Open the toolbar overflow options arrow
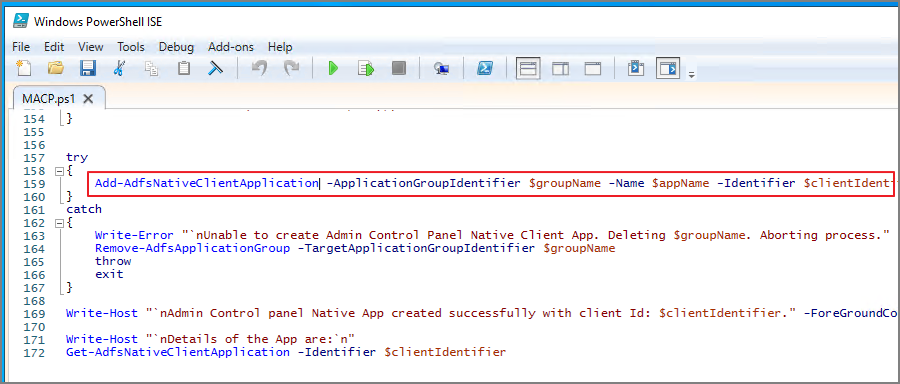The height and width of the screenshot is (384, 900). point(692,74)
